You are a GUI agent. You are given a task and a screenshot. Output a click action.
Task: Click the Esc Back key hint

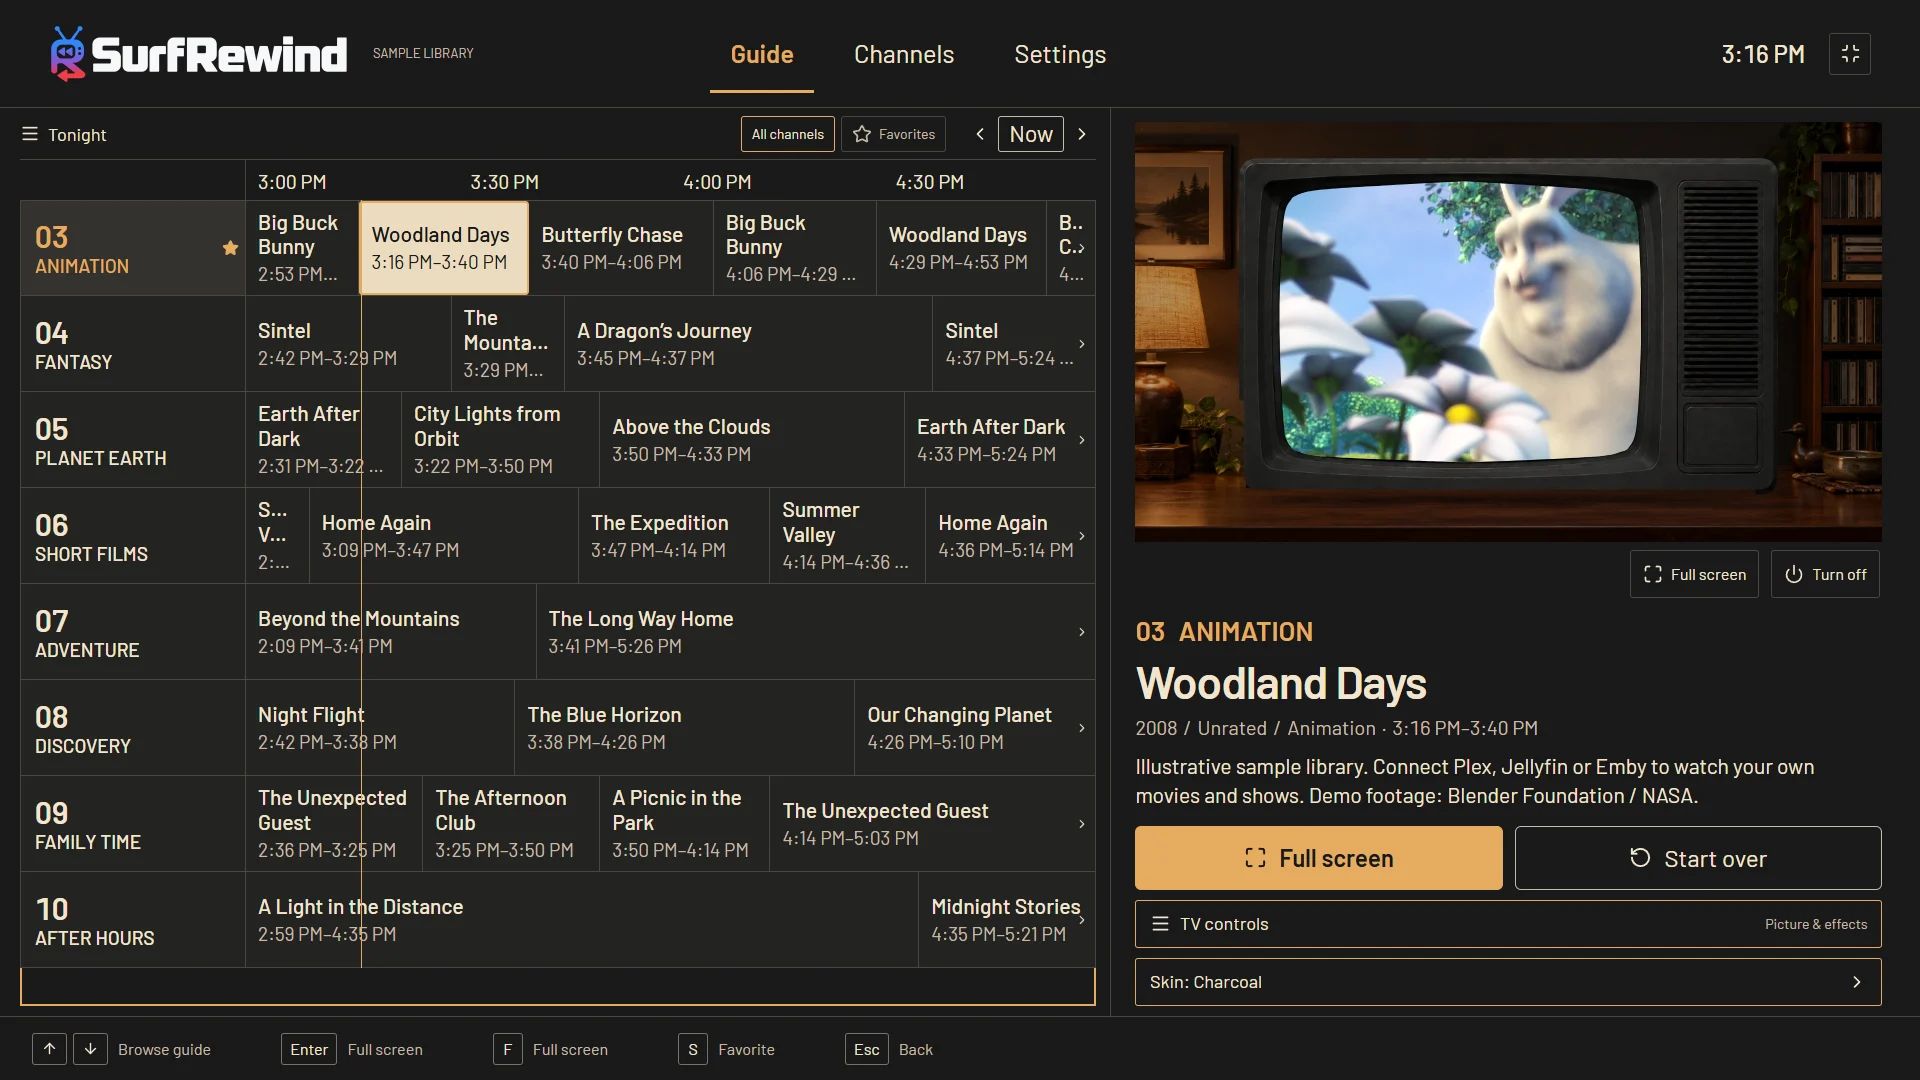[x=889, y=1049]
